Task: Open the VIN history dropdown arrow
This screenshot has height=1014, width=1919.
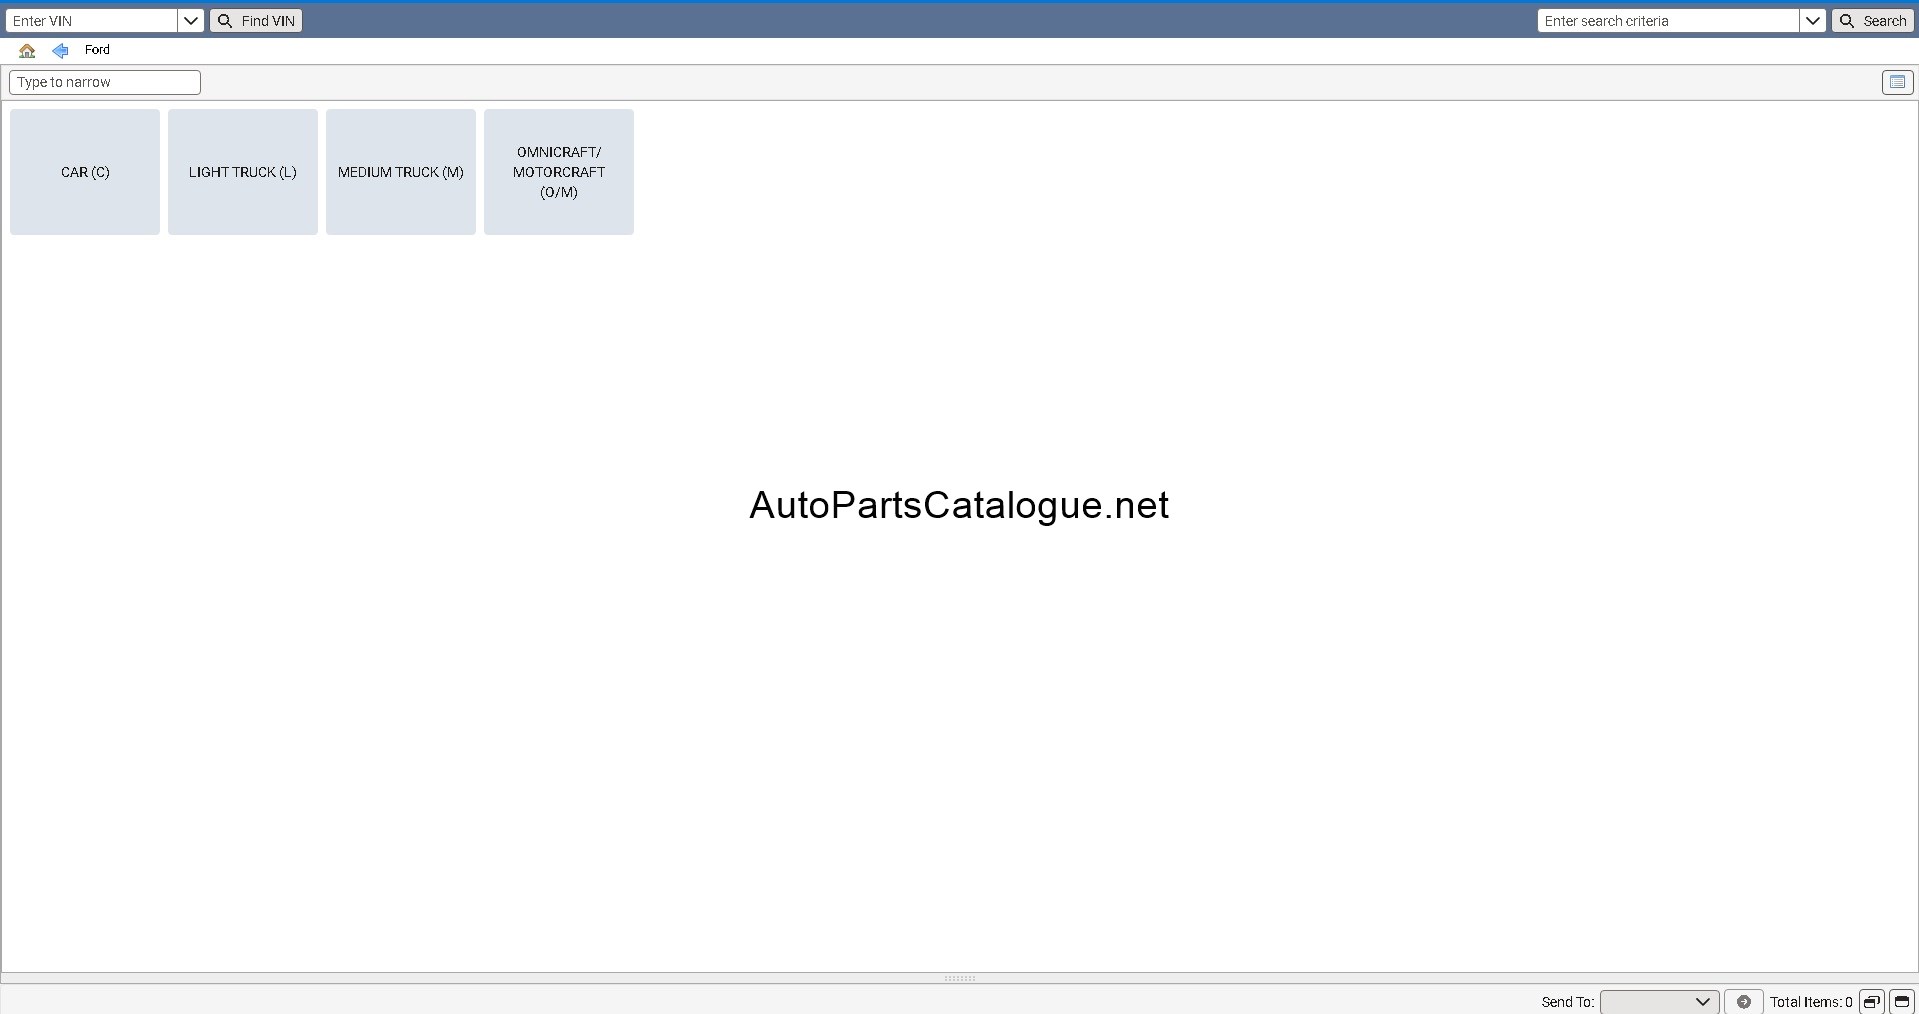Action: (x=191, y=20)
